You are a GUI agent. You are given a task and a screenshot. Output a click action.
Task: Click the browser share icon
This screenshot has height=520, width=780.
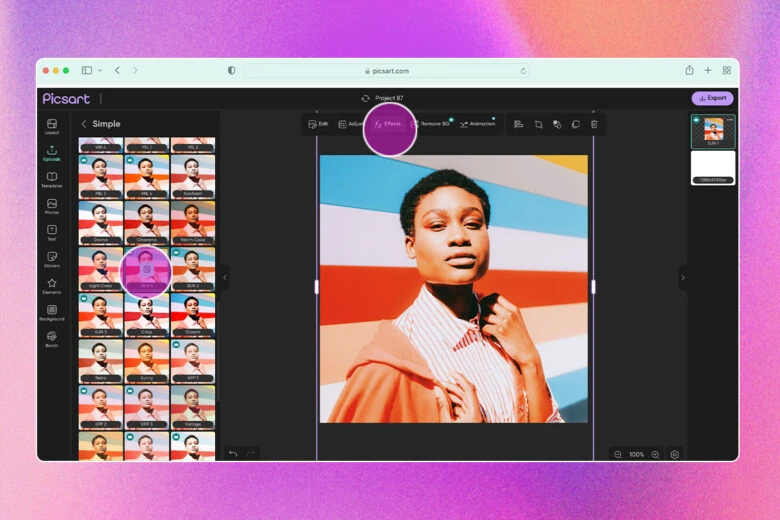[689, 70]
